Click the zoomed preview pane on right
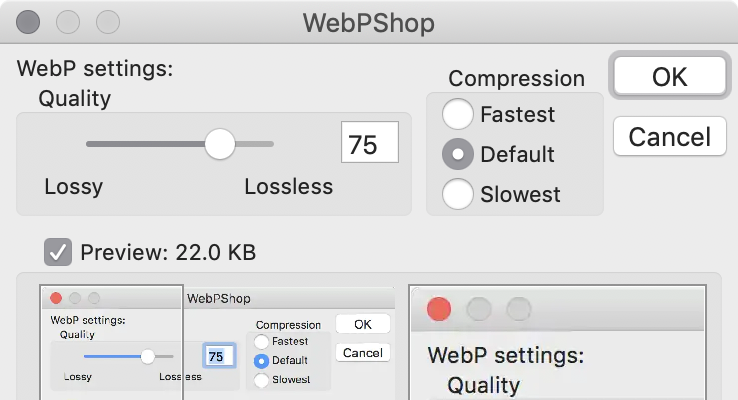Image resolution: width=738 pixels, height=400 pixels. 558,343
